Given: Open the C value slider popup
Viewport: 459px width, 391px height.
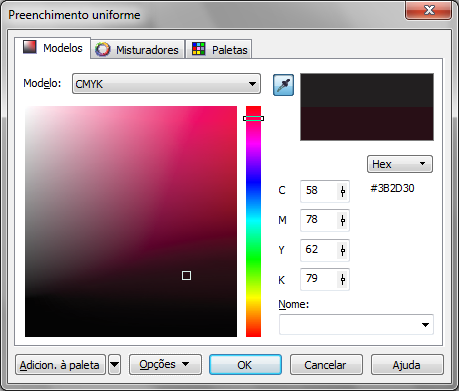Looking at the screenshot, I should click(x=343, y=191).
